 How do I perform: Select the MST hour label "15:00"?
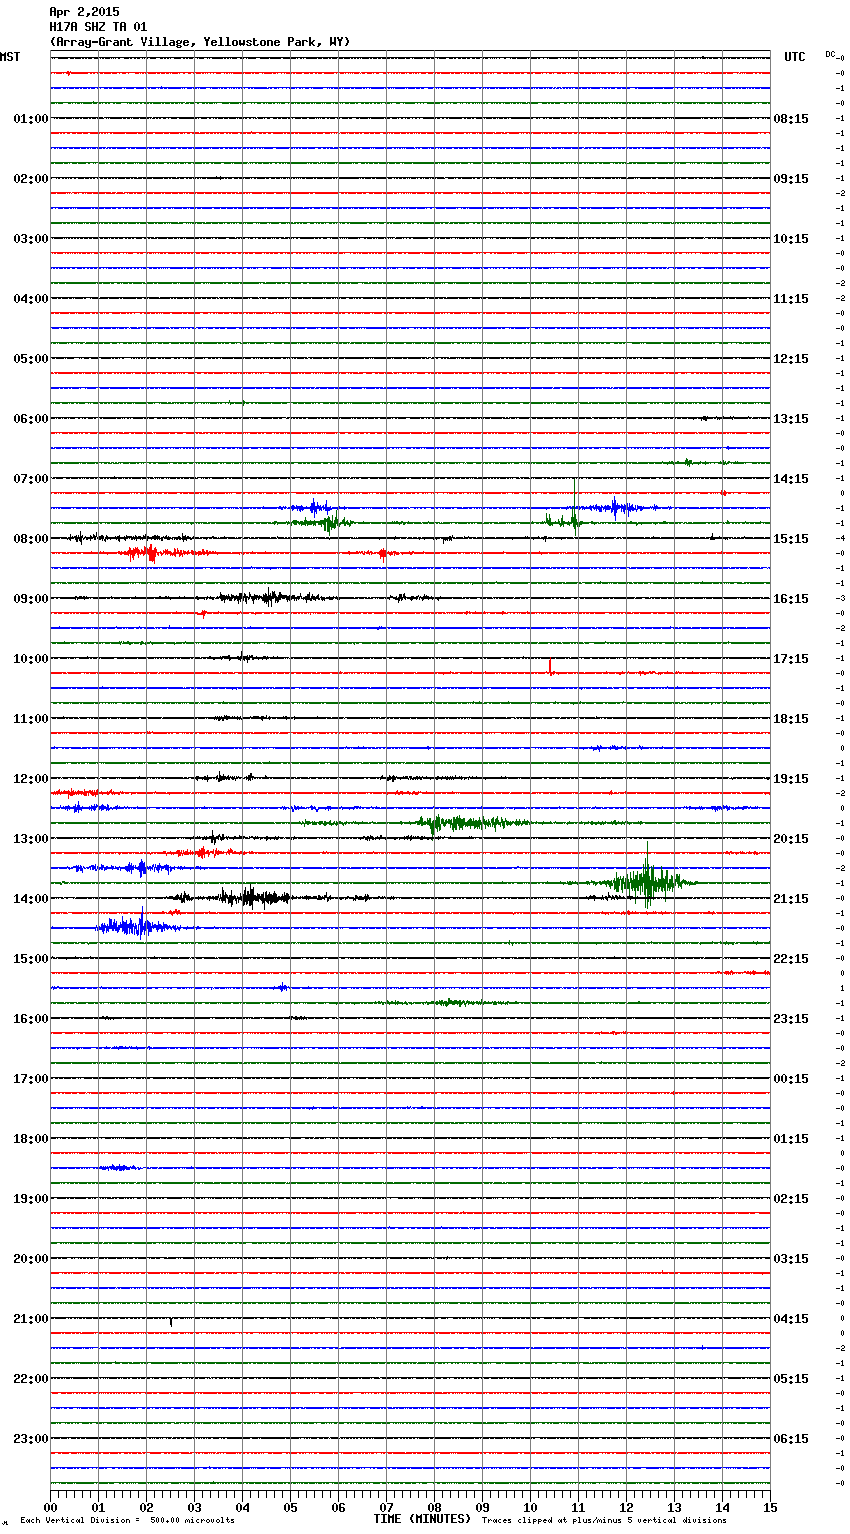click(31, 959)
